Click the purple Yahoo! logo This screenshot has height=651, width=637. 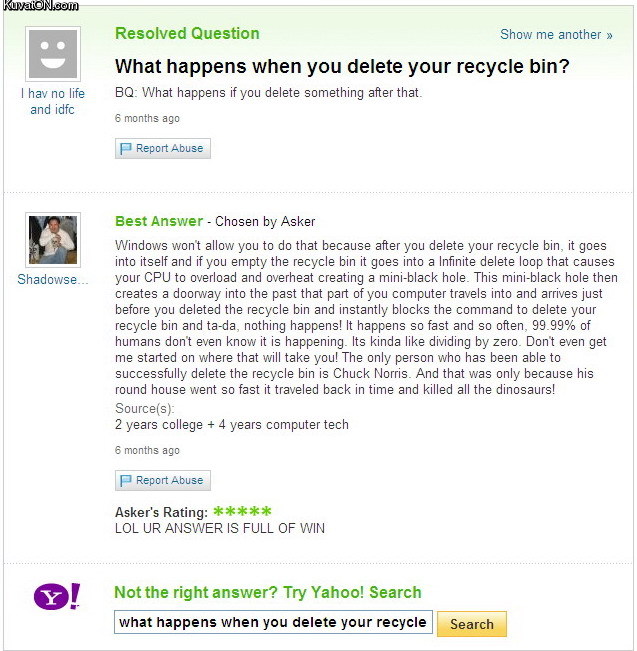(x=57, y=597)
